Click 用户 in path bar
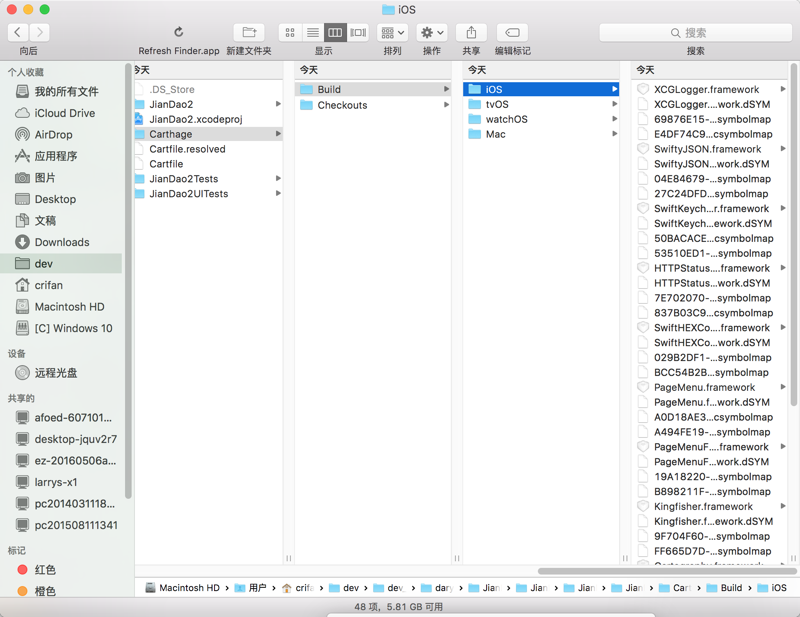Viewport: 800px width, 617px height. [x=251, y=588]
